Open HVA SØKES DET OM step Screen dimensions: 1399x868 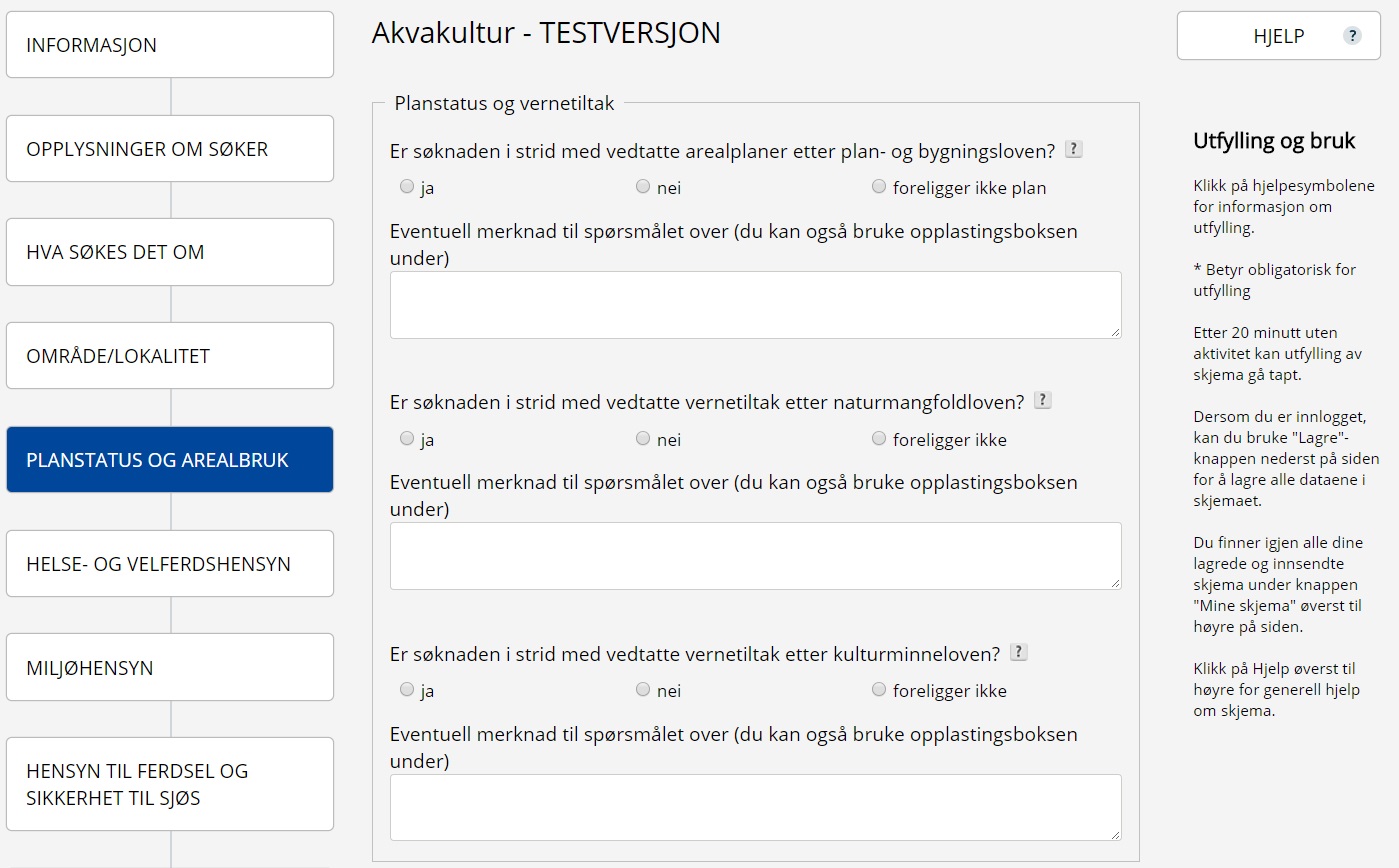pos(170,252)
